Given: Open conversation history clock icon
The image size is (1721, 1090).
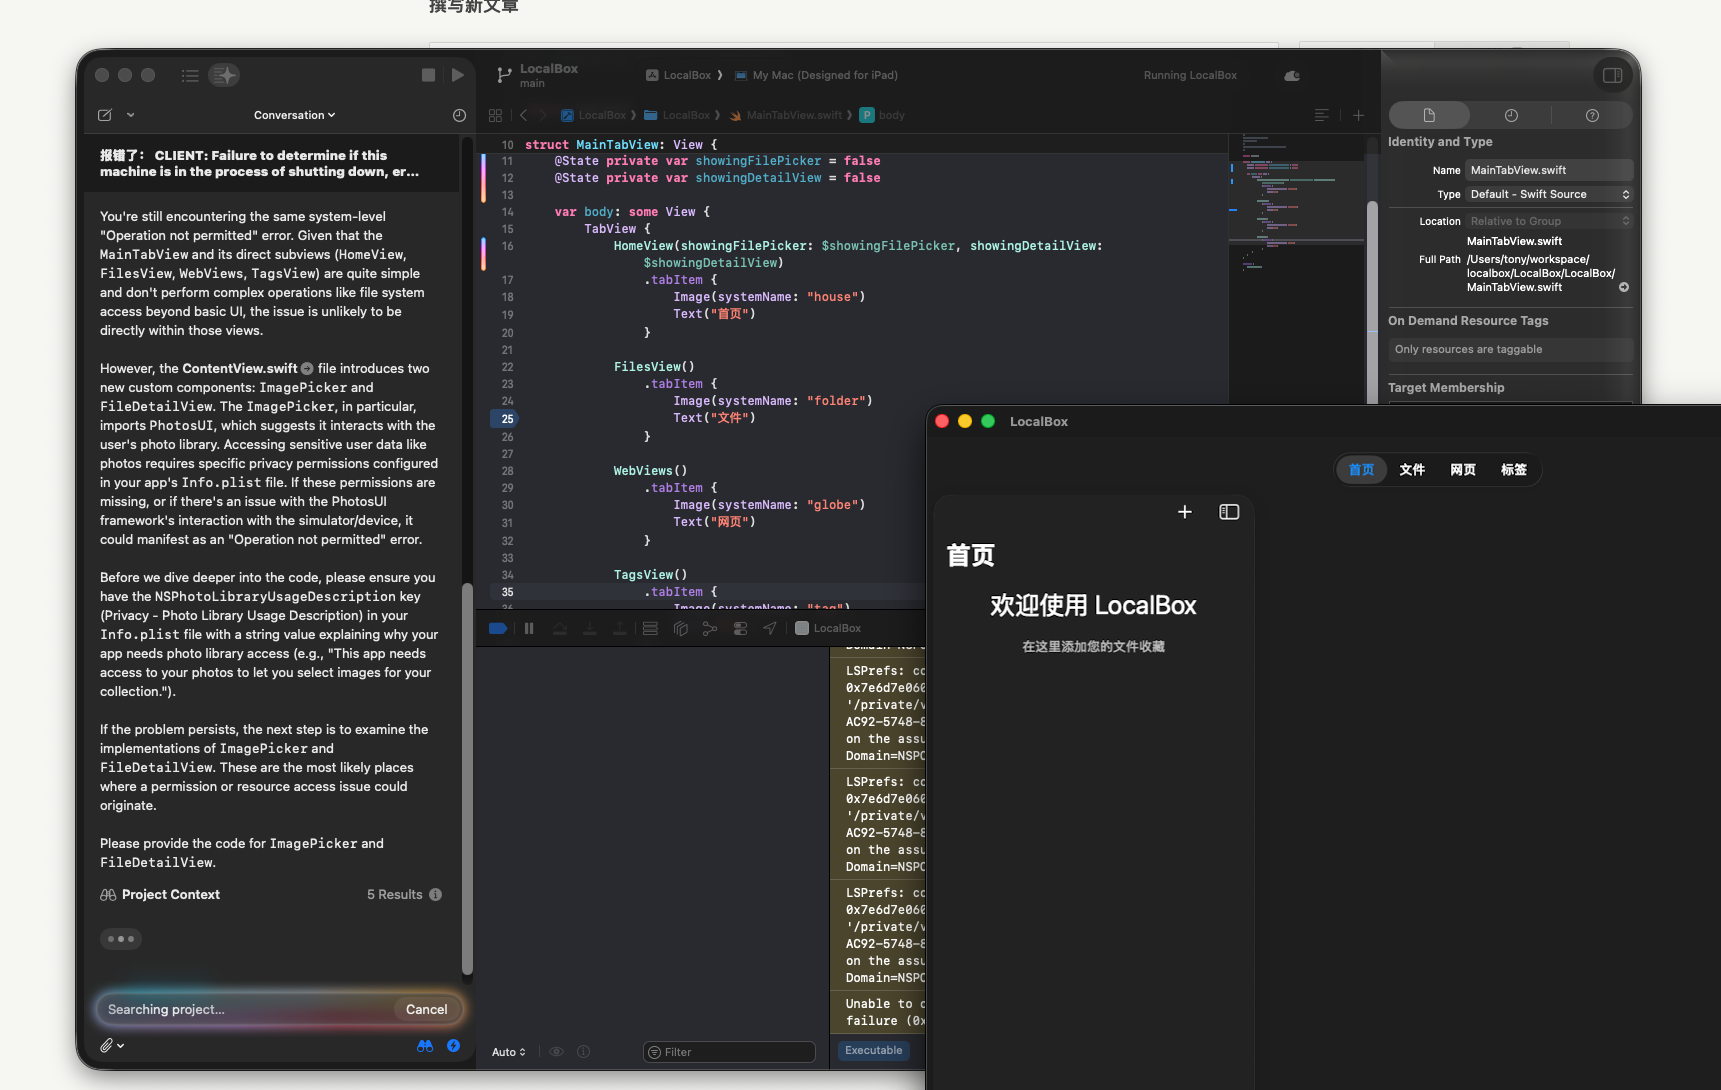Looking at the screenshot, I should pos(459,115).
